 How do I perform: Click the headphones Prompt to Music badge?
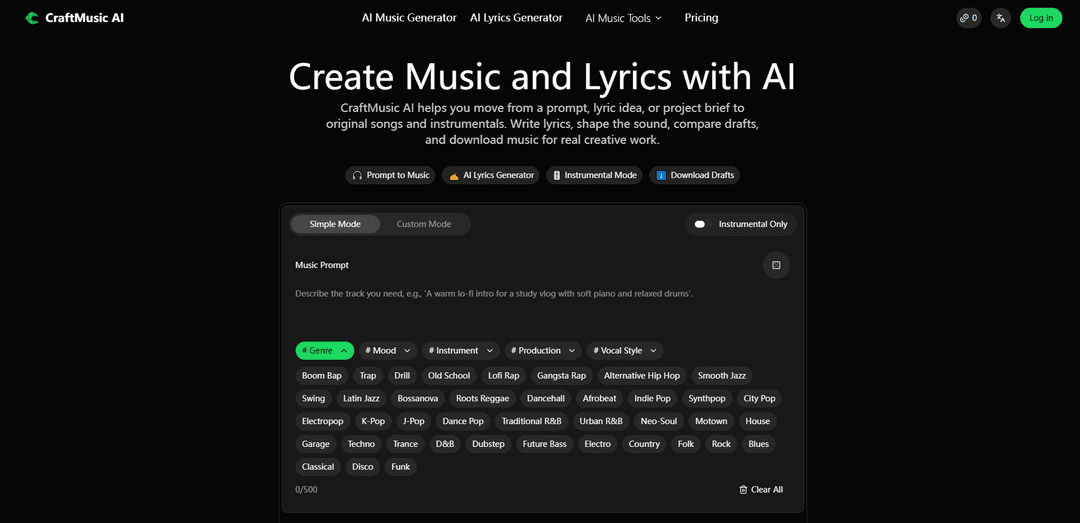point(391,175)
